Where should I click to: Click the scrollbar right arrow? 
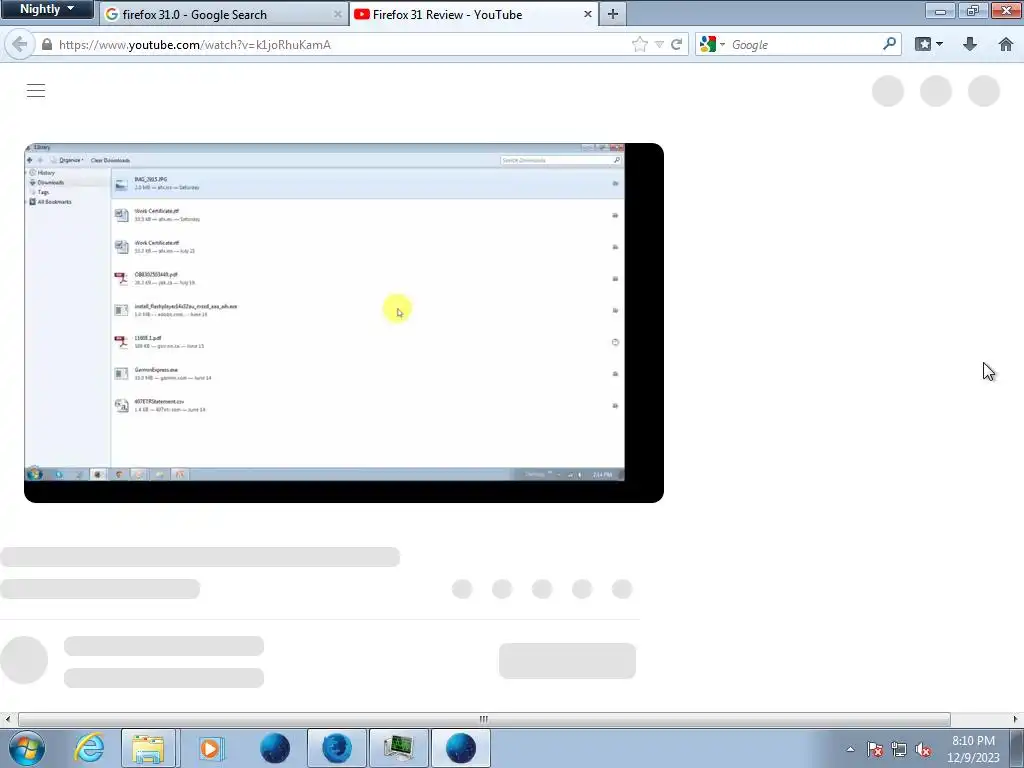[x=1016, y=719]
